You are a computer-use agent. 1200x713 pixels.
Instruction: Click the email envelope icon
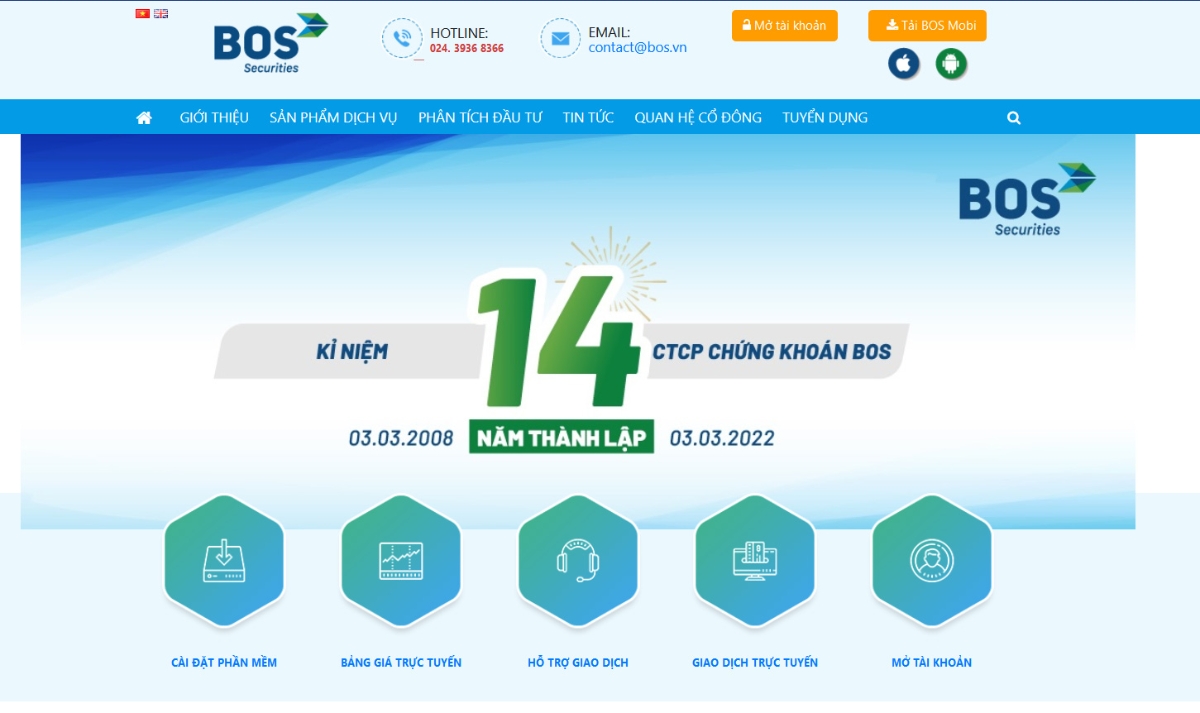coord(560,39)
